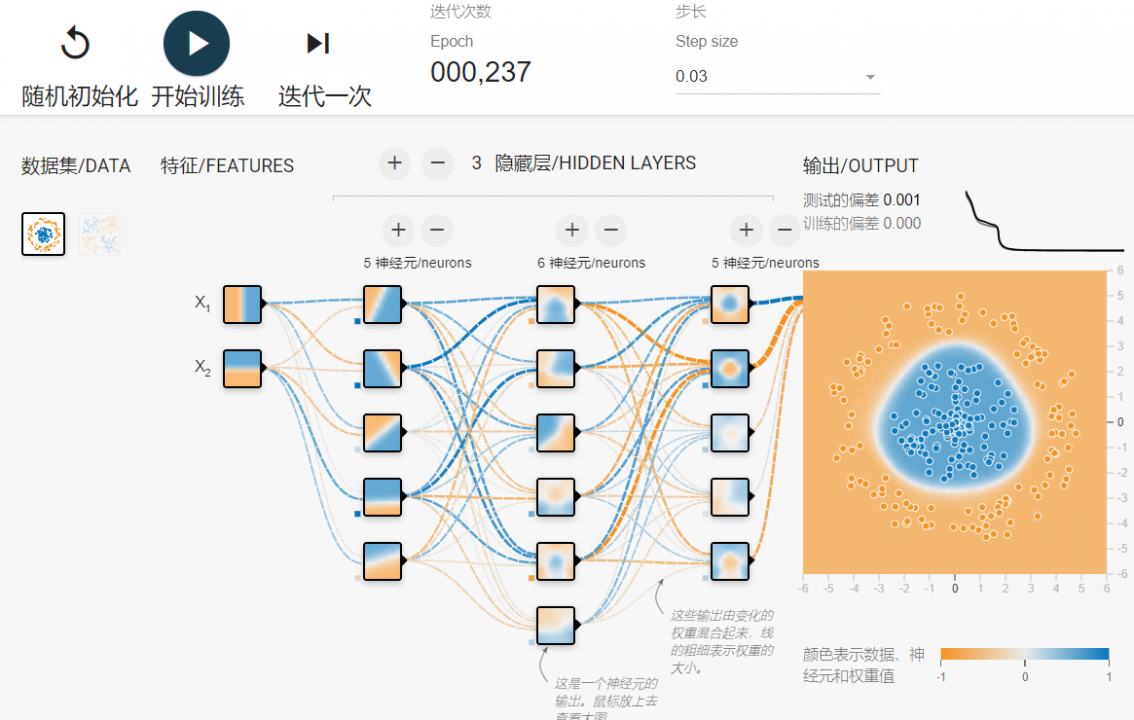Add neuron to first hidden layer
Viewport: 1134px width, 720px height.
pyautogui.click(x=398, y=231)
